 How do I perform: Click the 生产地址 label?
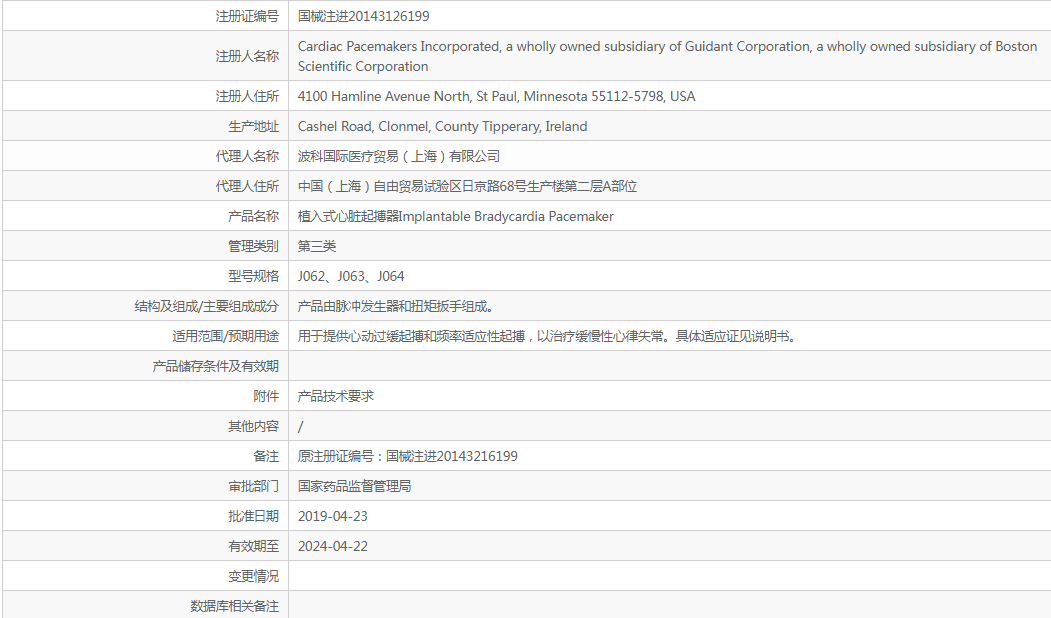pos(253,126)
